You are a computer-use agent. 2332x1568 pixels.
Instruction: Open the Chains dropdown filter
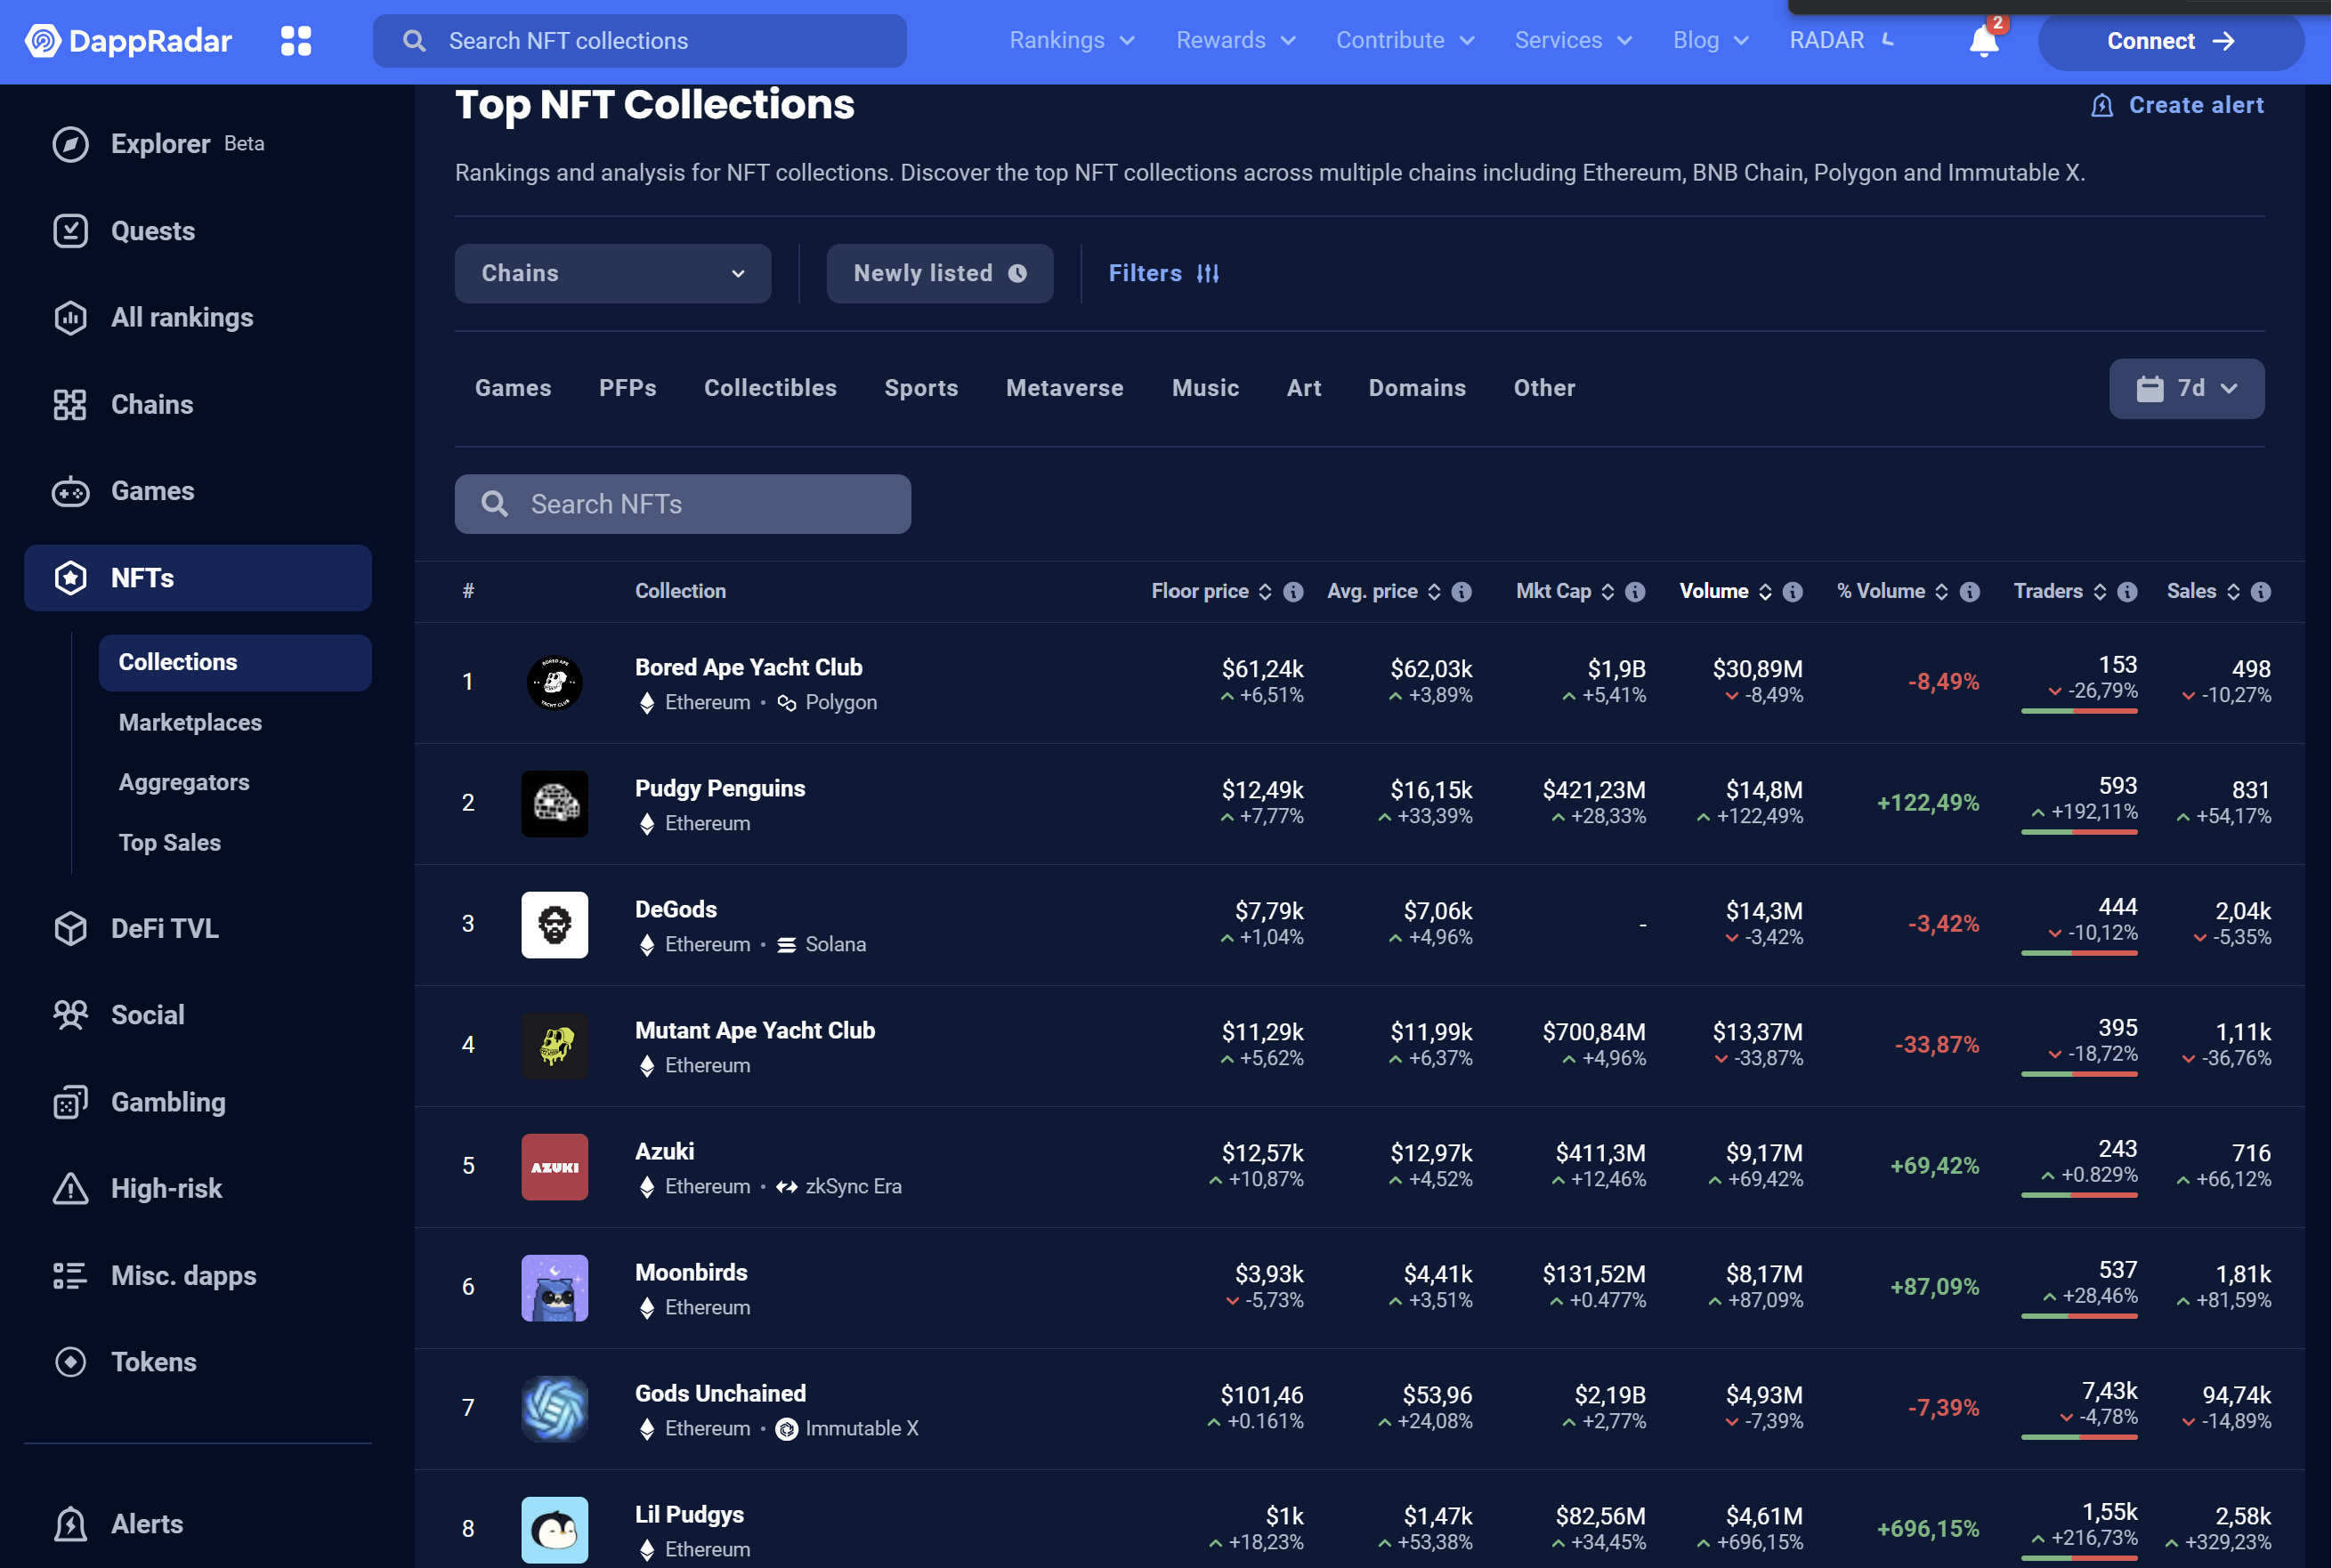[x=612, y=274]
